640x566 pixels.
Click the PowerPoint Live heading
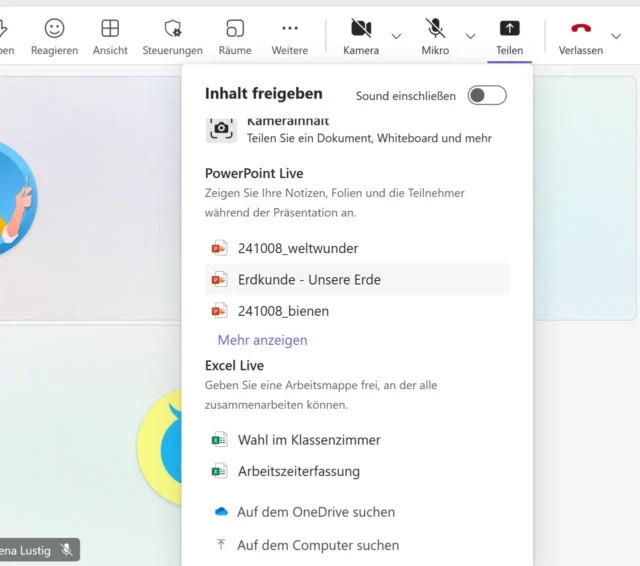(x=254, y=173)
